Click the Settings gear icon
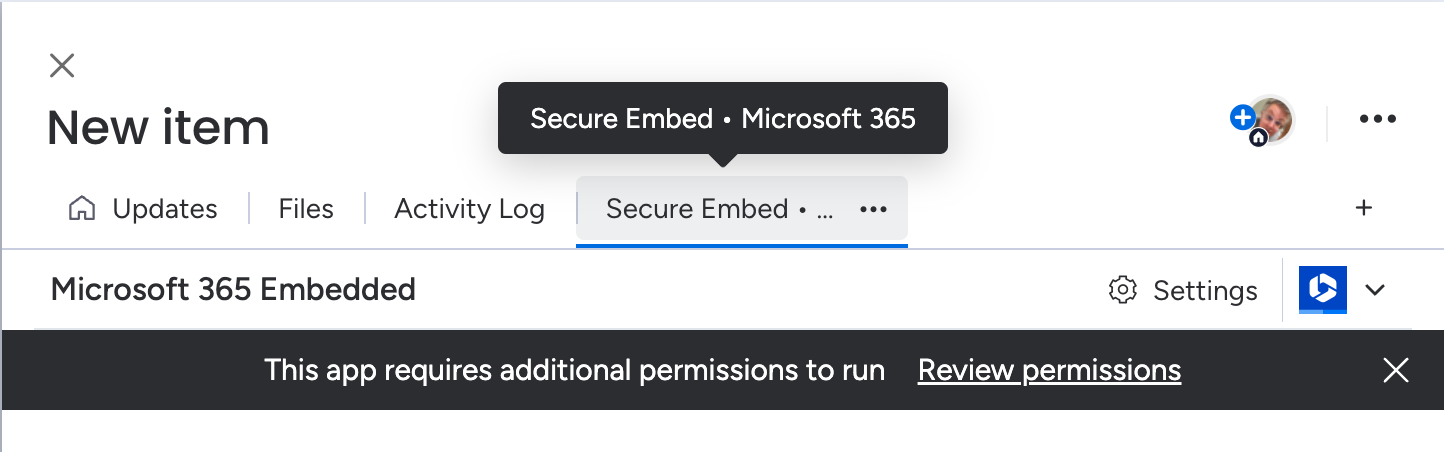The image size is (1444, 452). tap(1123, 290)
